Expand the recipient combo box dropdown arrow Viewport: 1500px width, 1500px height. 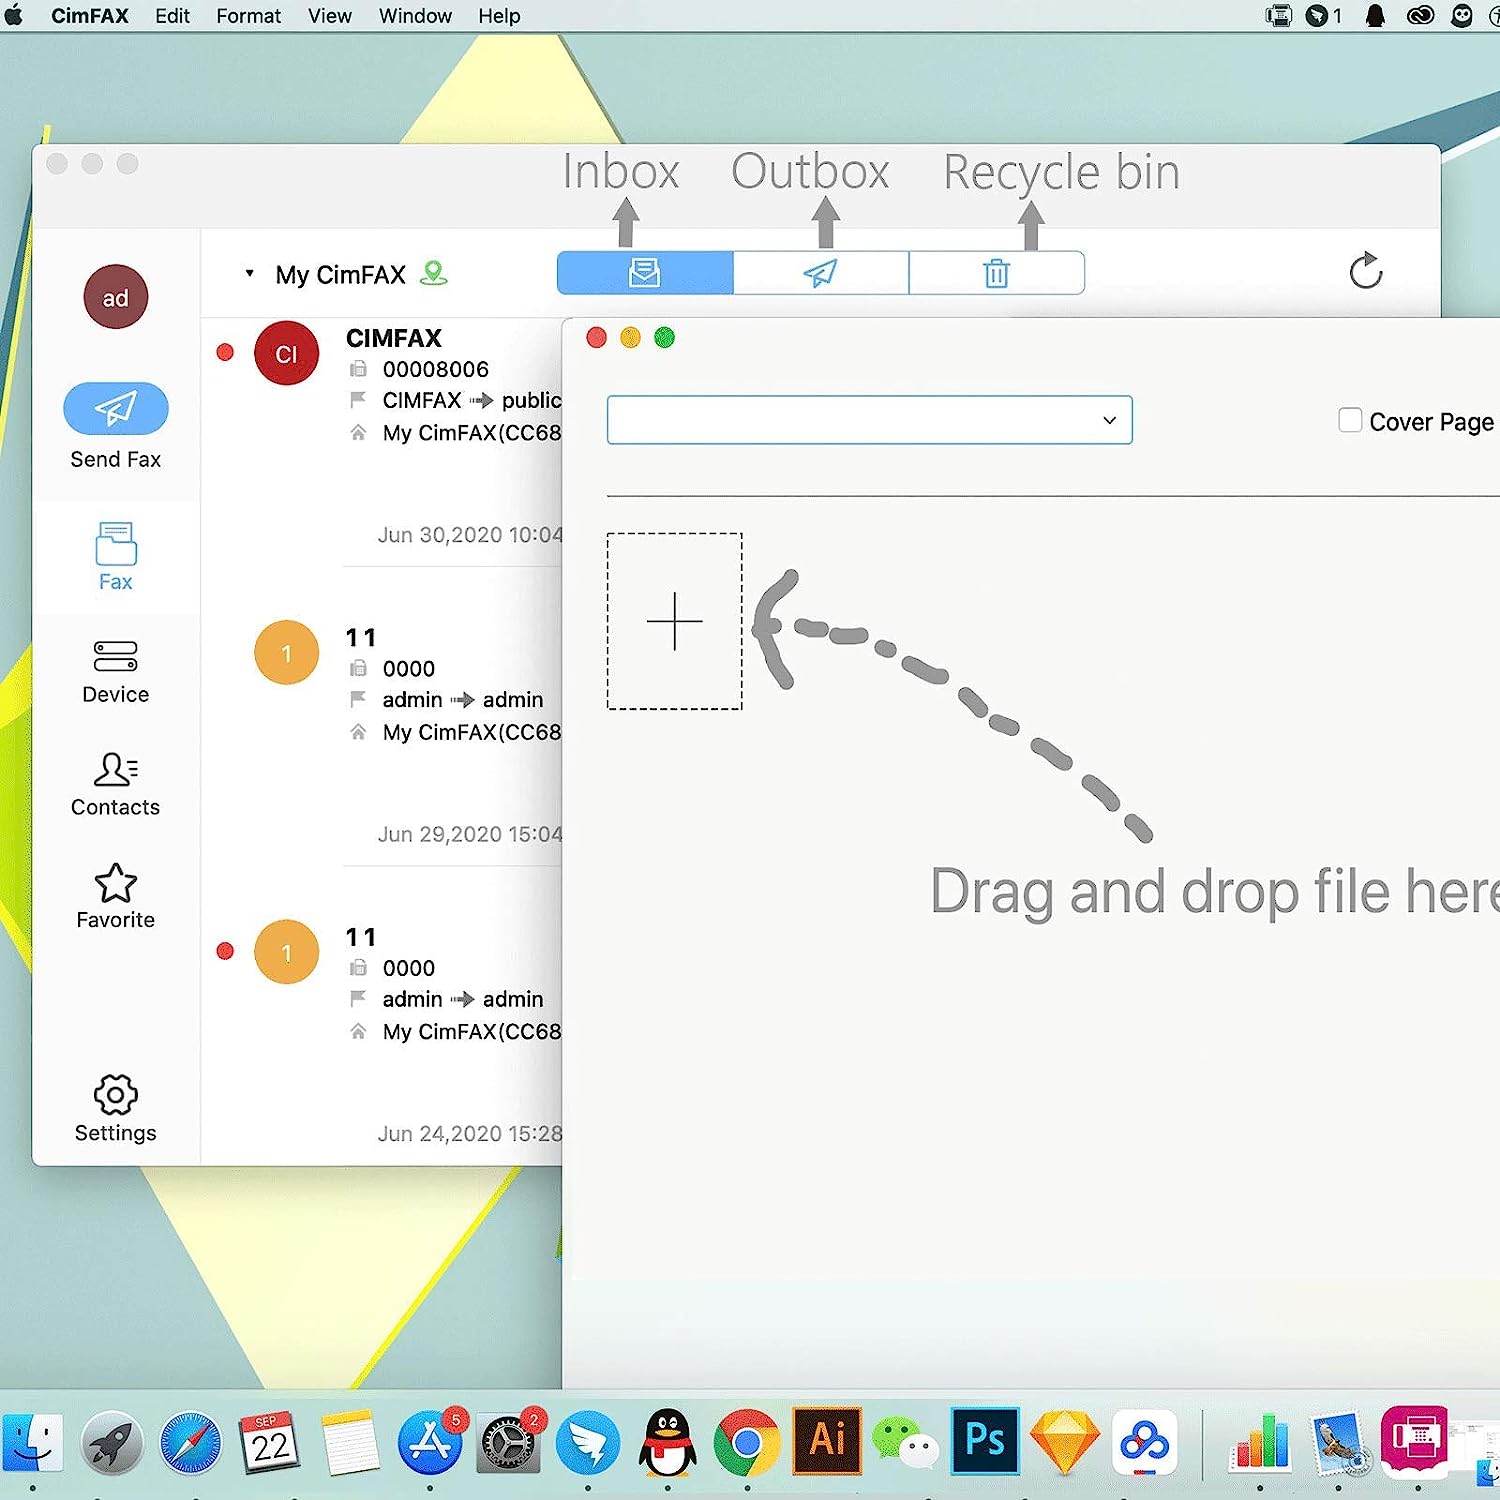click(x=1109, y=420)
